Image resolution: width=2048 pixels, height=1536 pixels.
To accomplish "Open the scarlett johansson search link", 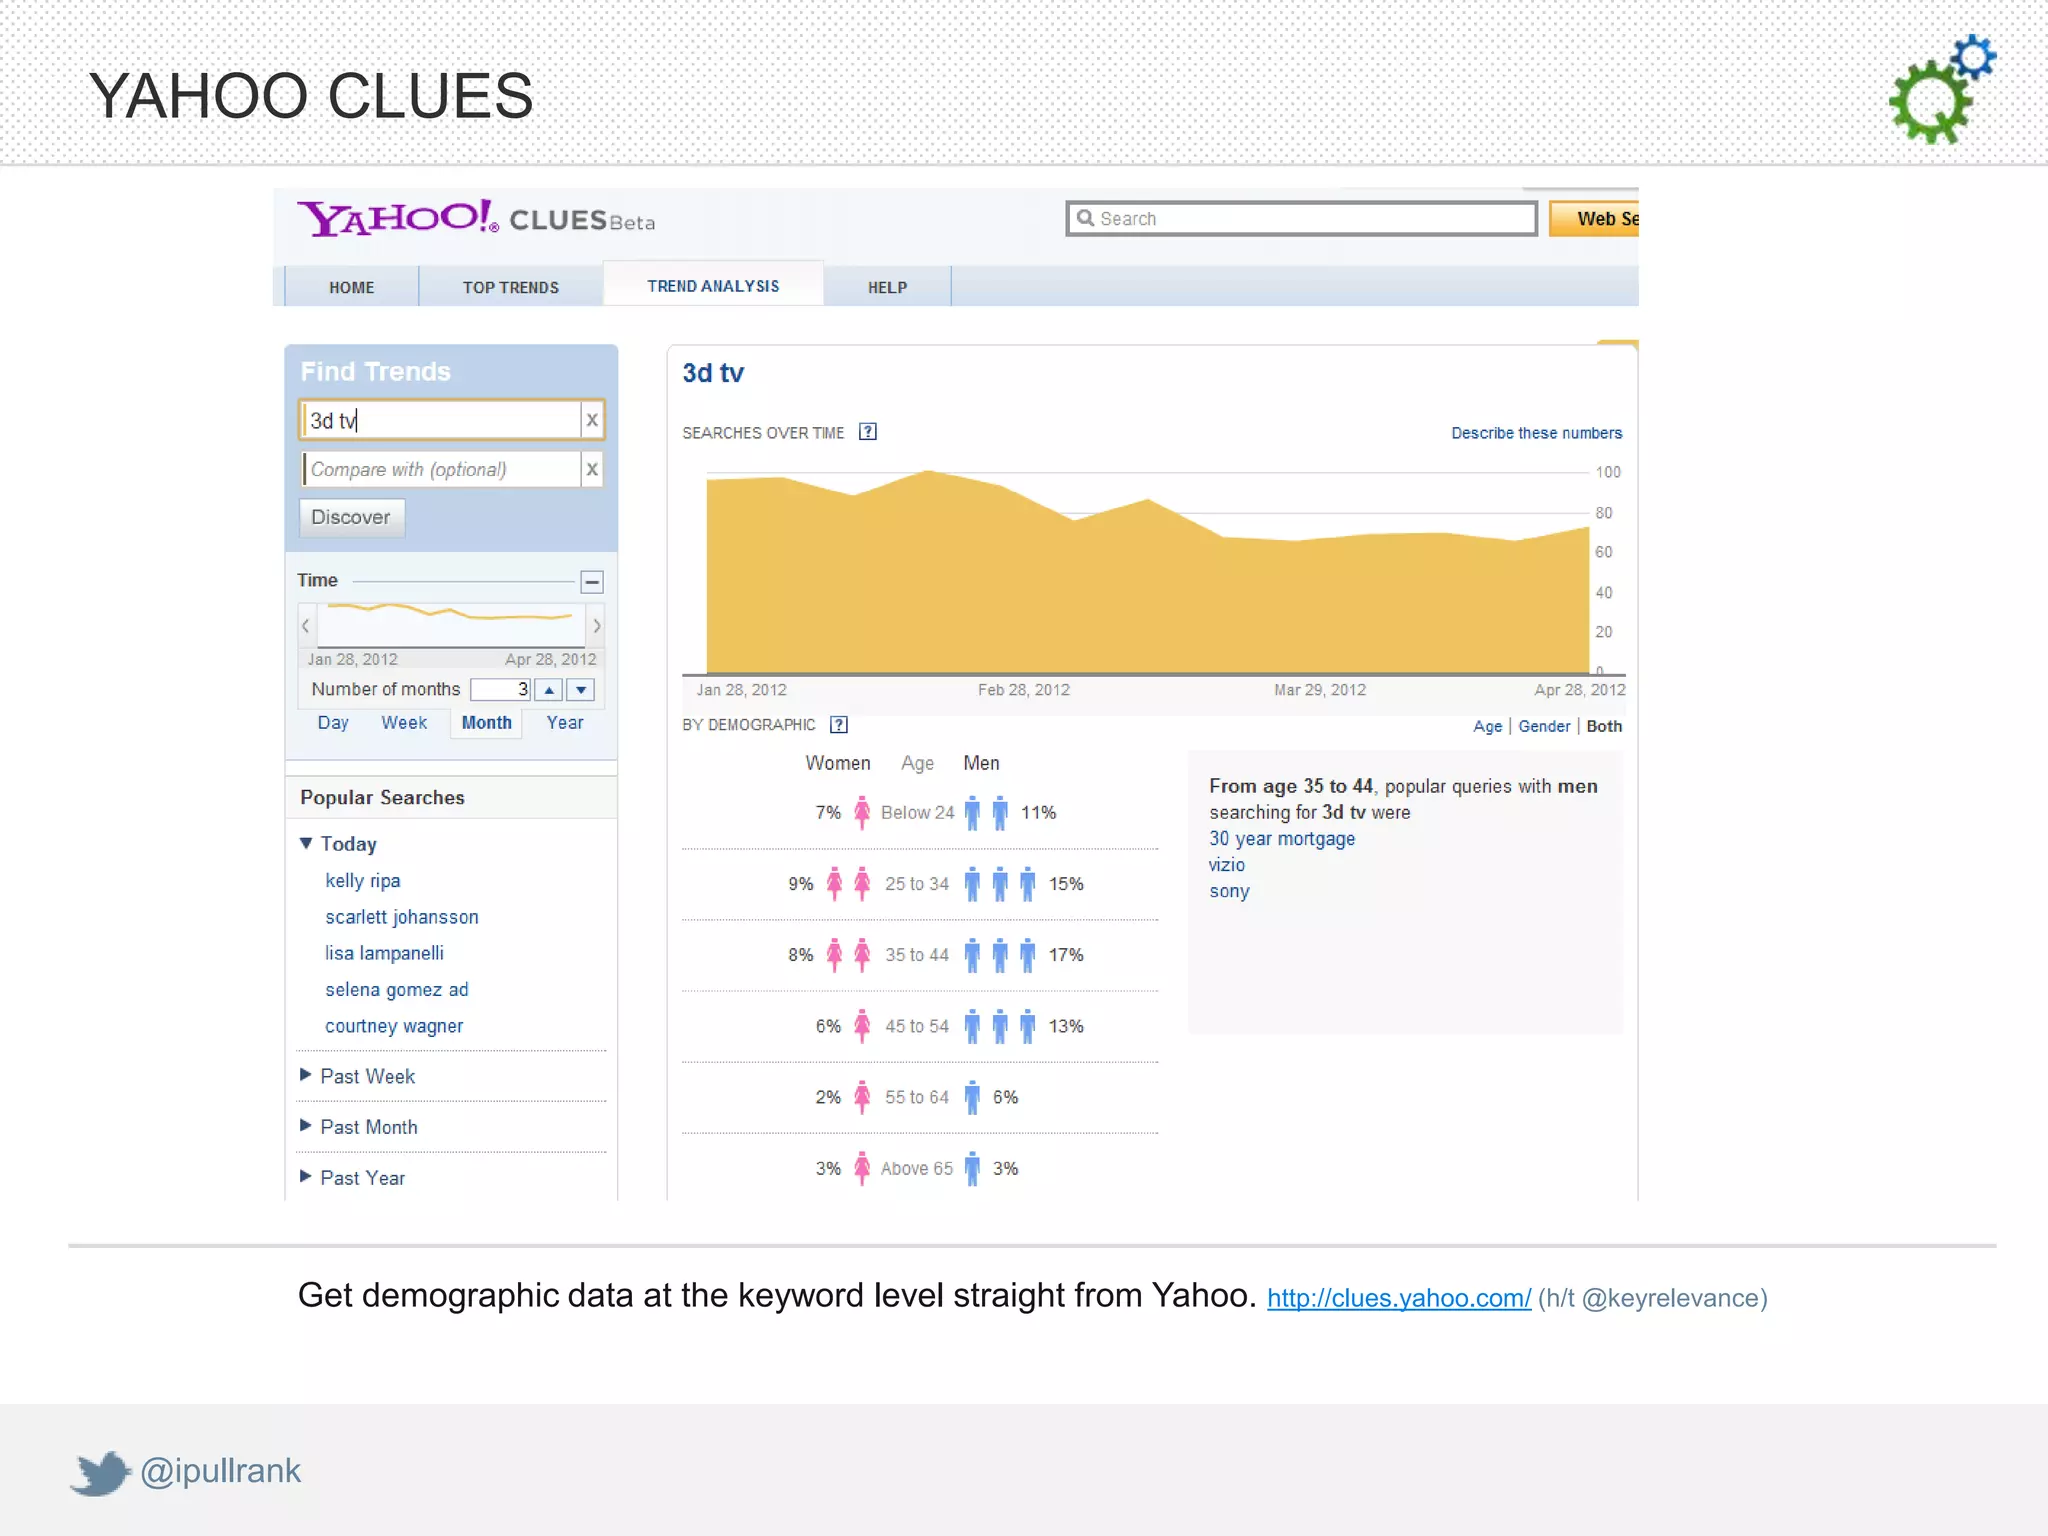I will coord(401,917).
